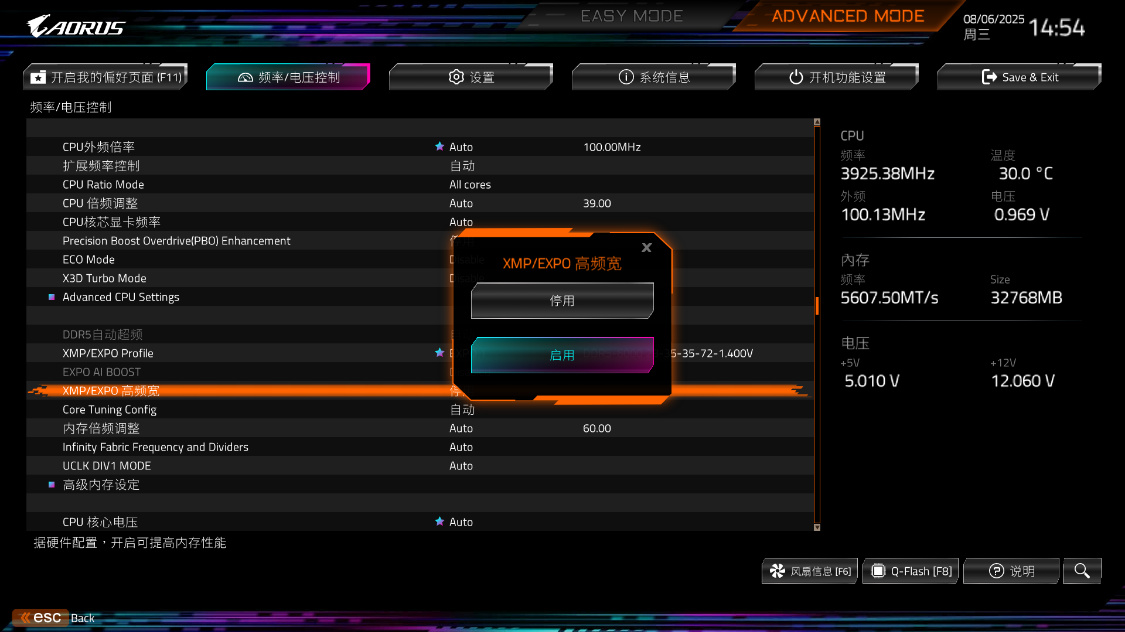Close the XMP/EXPO 高频宽 popup
Image resolution: width=1125 pixels, height=632 pixels.
click(x=646, y=247)
